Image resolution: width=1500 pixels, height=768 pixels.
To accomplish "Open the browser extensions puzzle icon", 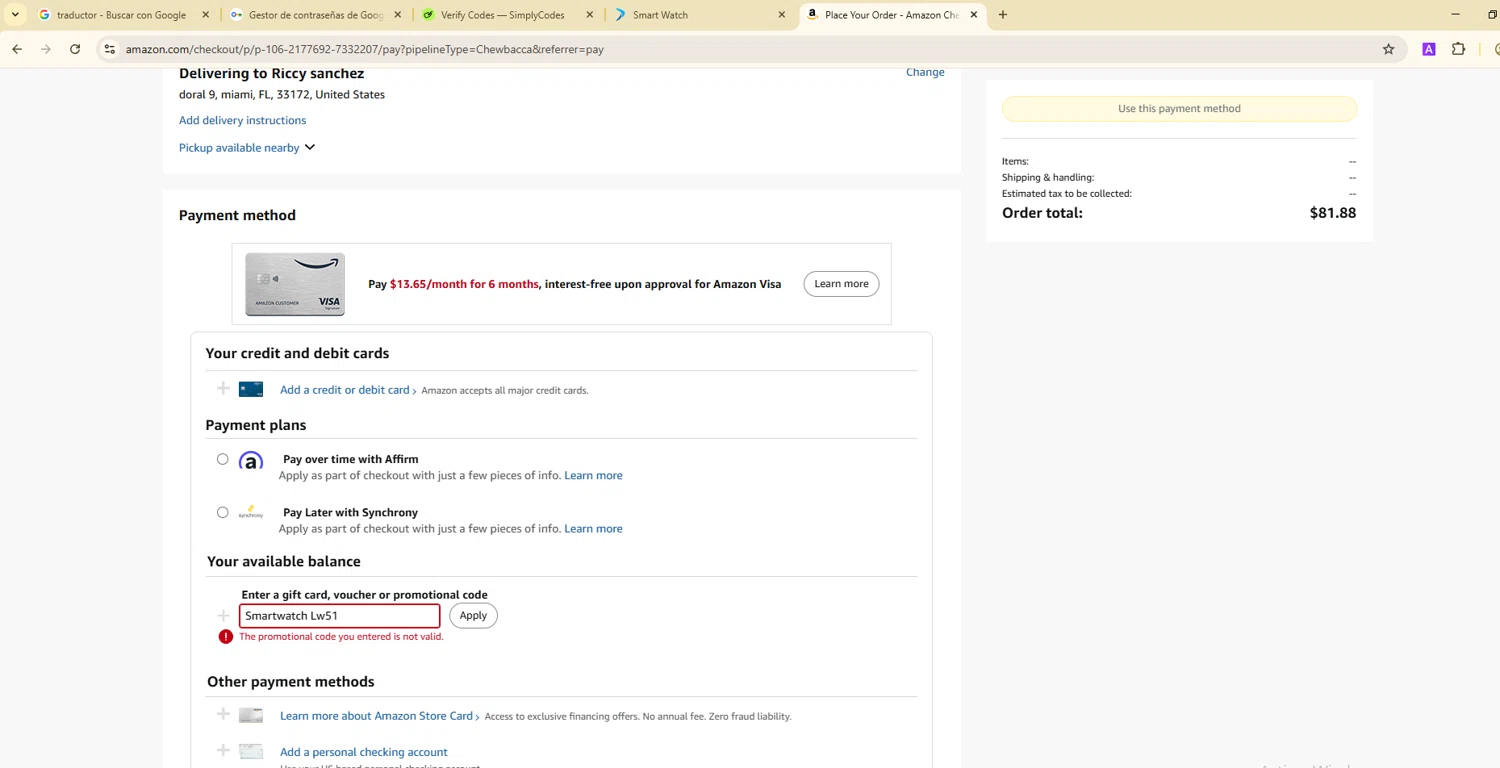I will 1458,49.
